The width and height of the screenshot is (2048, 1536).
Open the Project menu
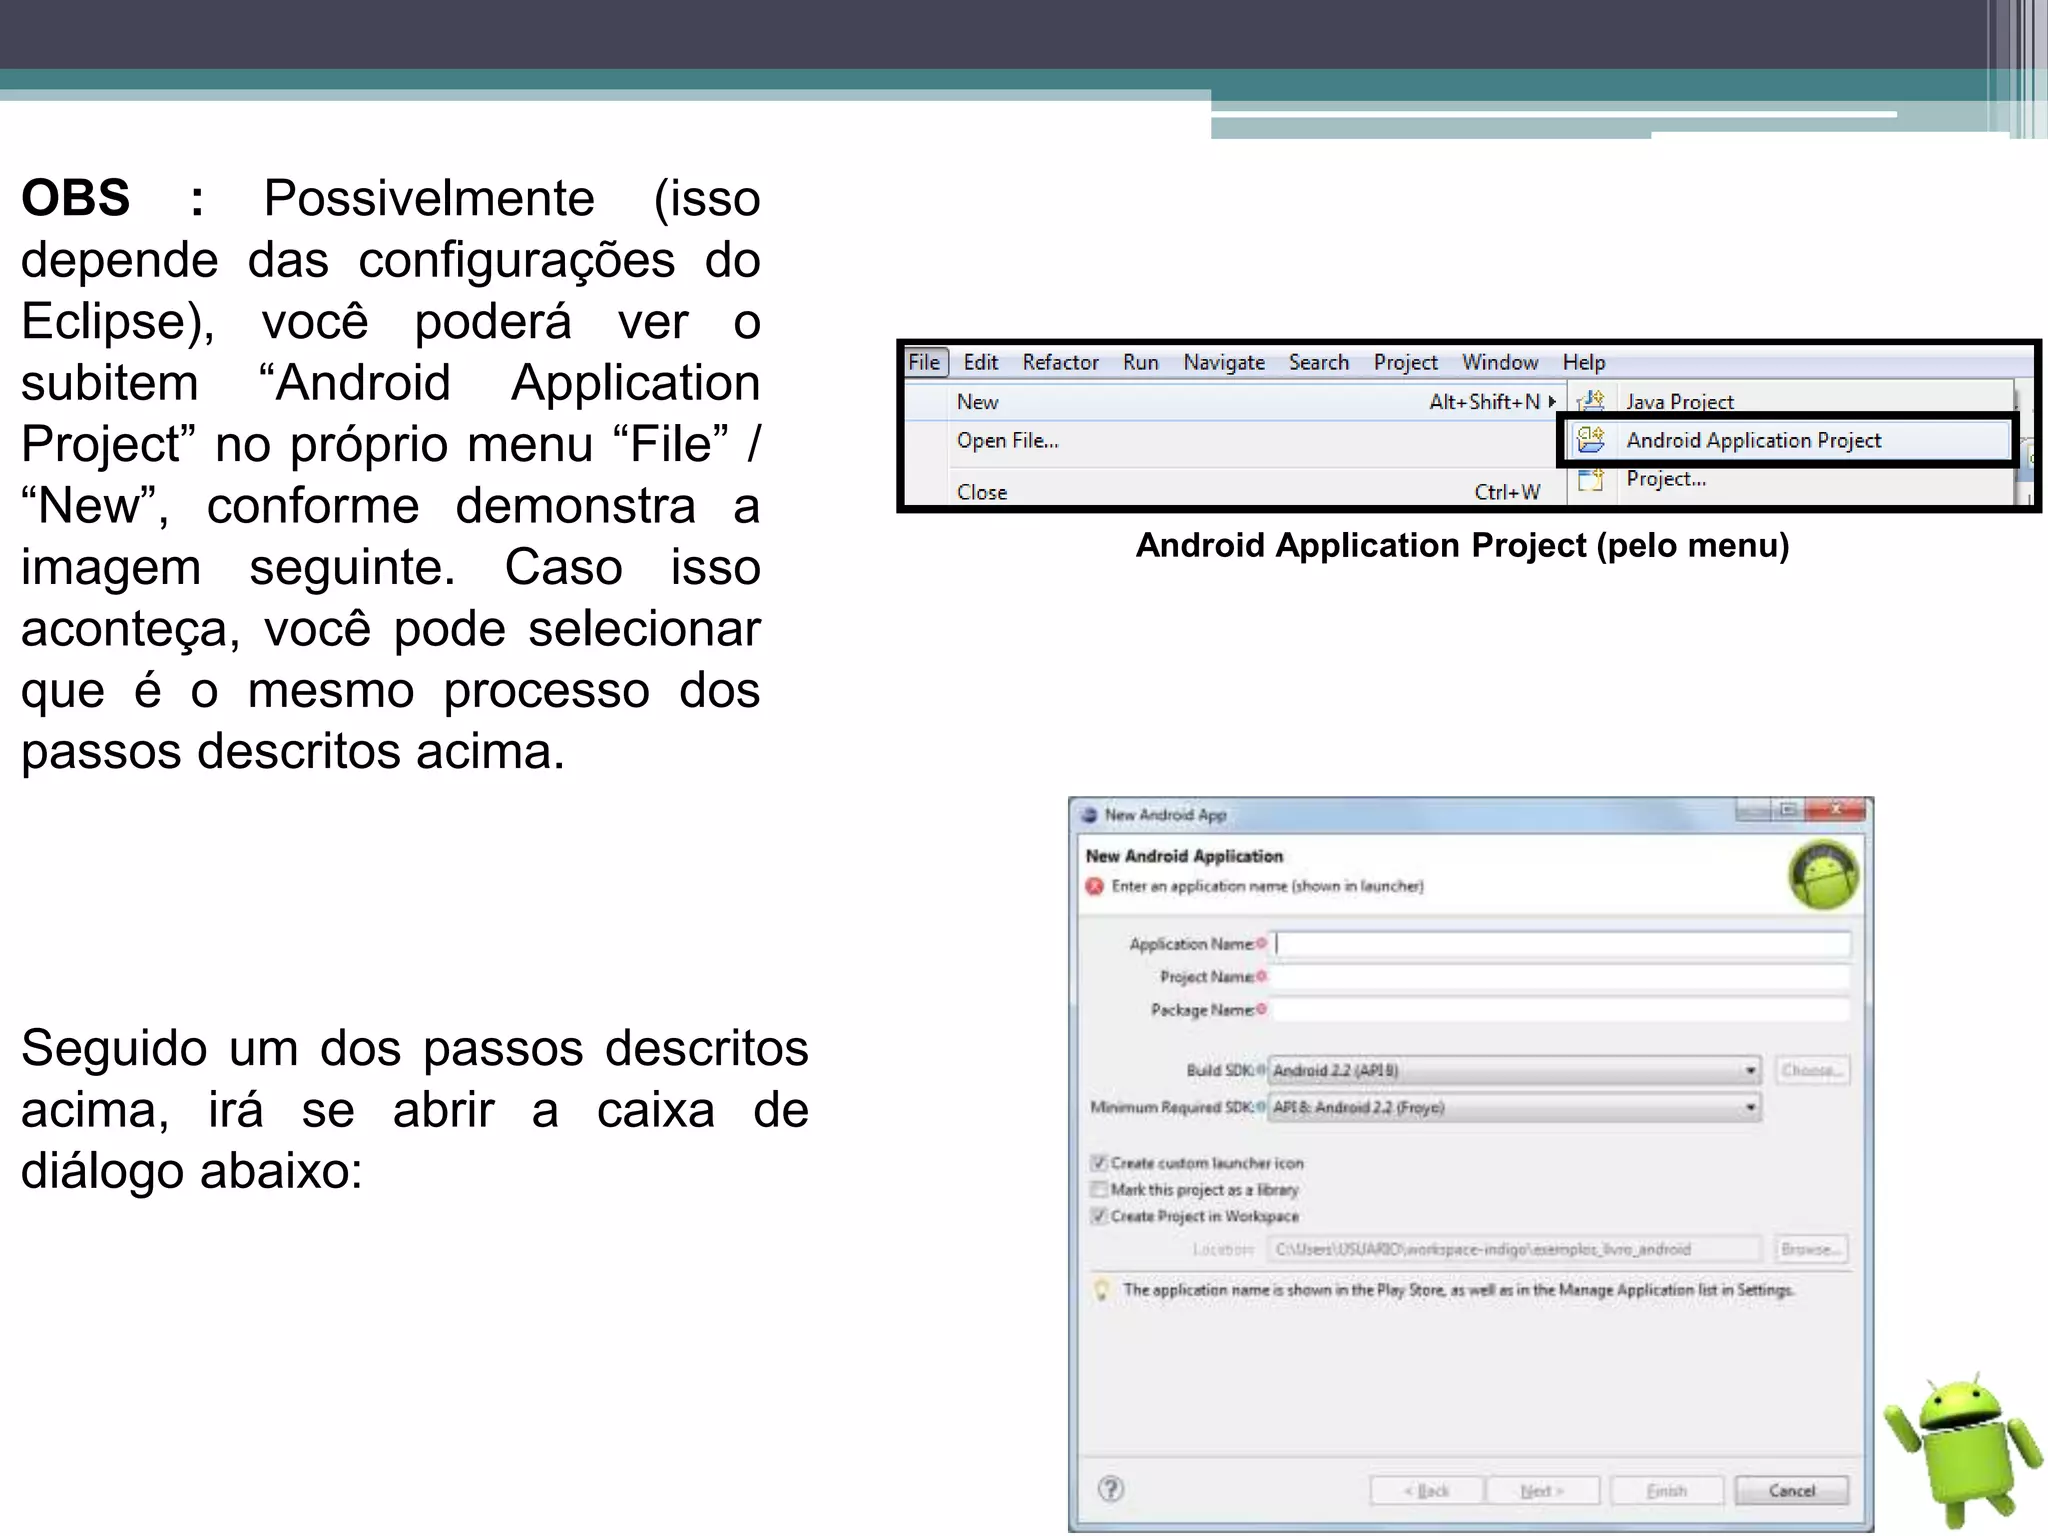point(1405,362)
